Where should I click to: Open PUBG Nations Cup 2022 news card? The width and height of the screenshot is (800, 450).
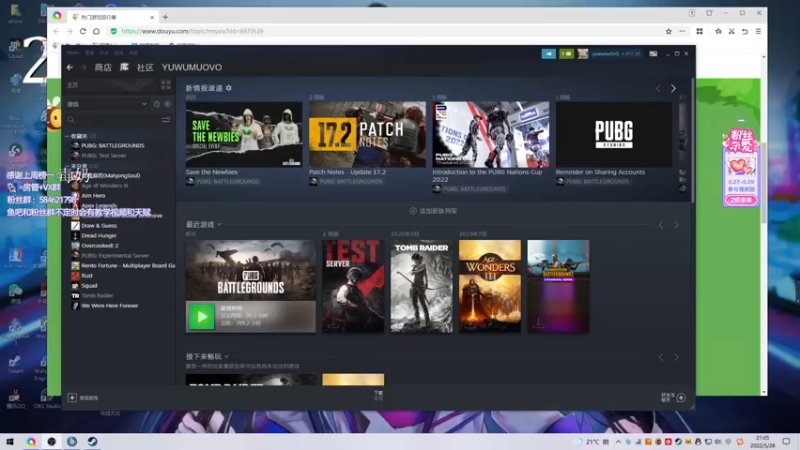point(491,134)
